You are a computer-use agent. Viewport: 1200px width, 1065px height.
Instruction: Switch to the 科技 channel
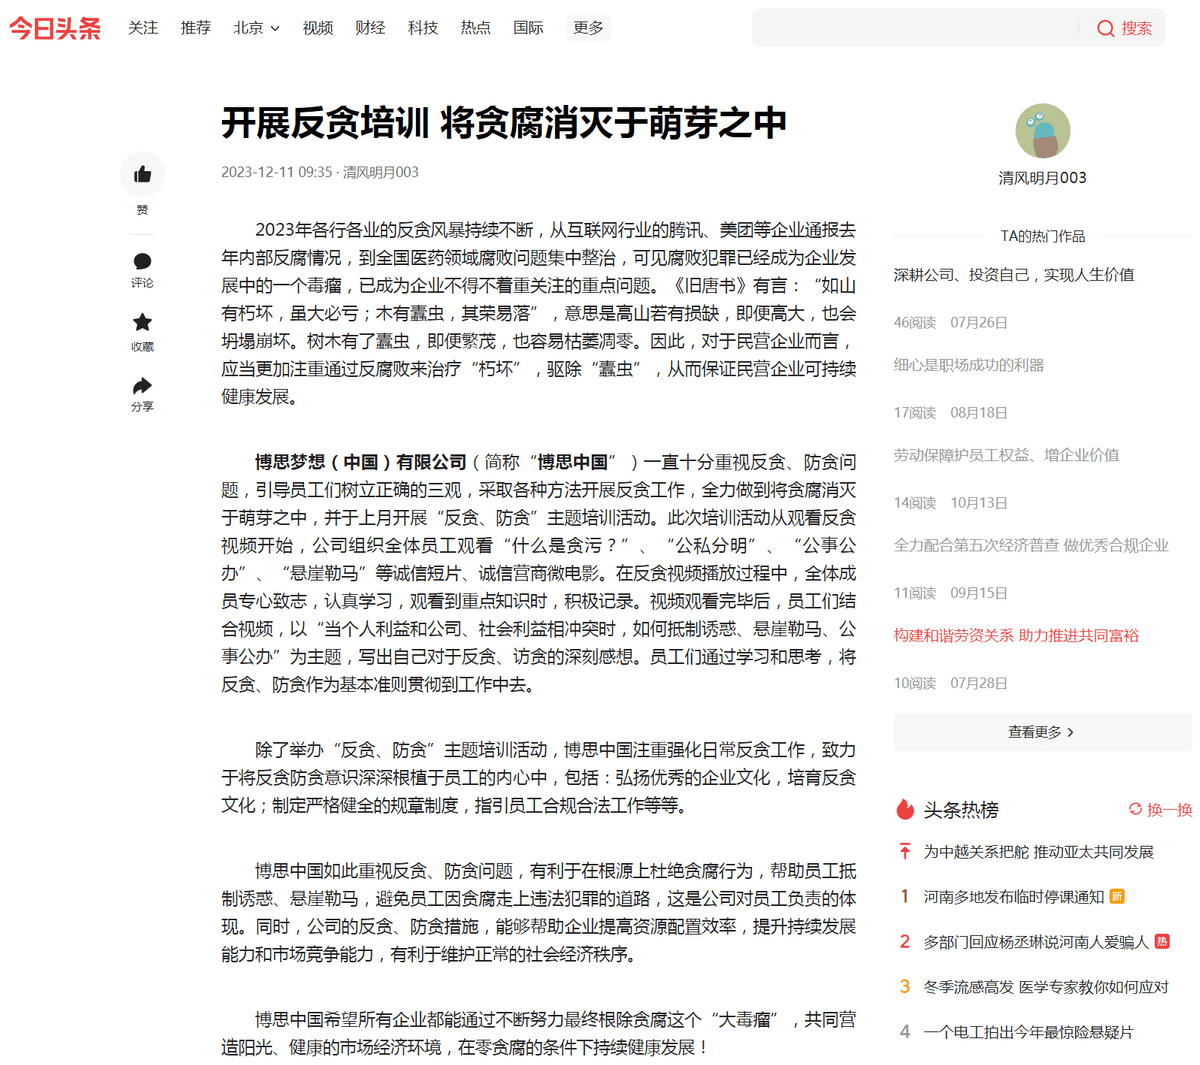point(423,28)
